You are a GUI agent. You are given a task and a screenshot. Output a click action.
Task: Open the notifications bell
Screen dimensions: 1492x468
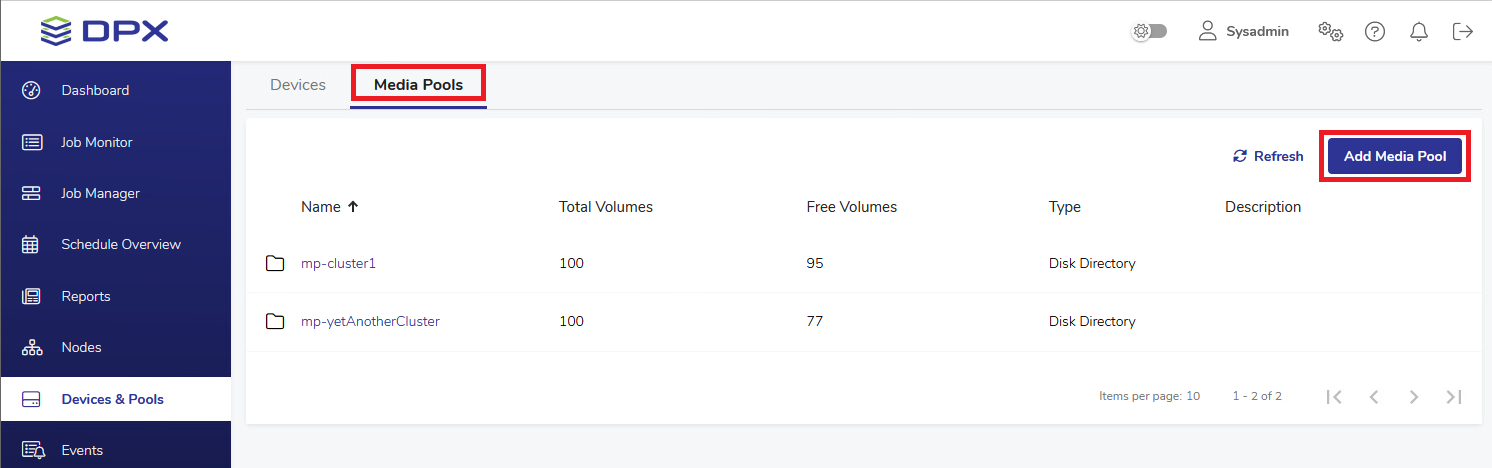(1419, 31)
